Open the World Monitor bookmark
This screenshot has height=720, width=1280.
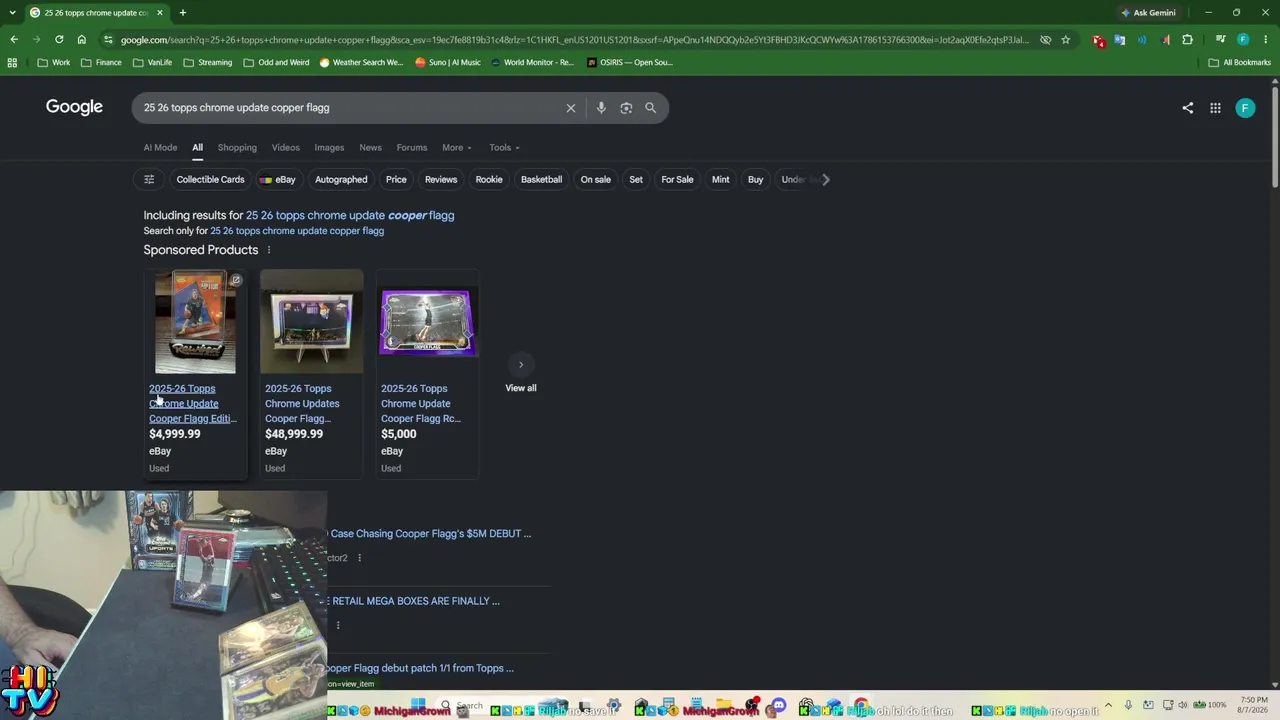532,62
